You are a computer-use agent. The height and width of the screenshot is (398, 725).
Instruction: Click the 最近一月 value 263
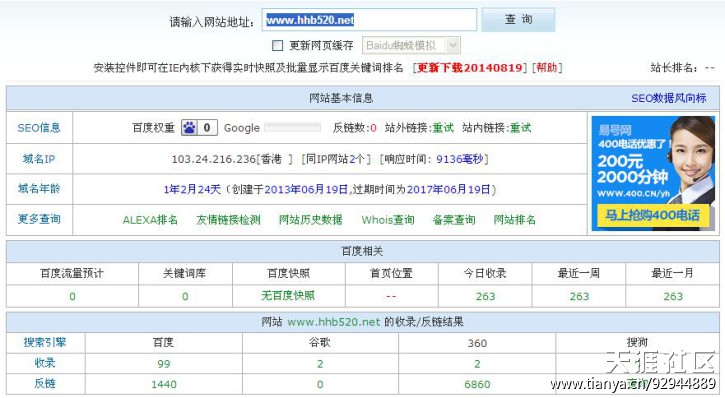(x=673, y=296)
